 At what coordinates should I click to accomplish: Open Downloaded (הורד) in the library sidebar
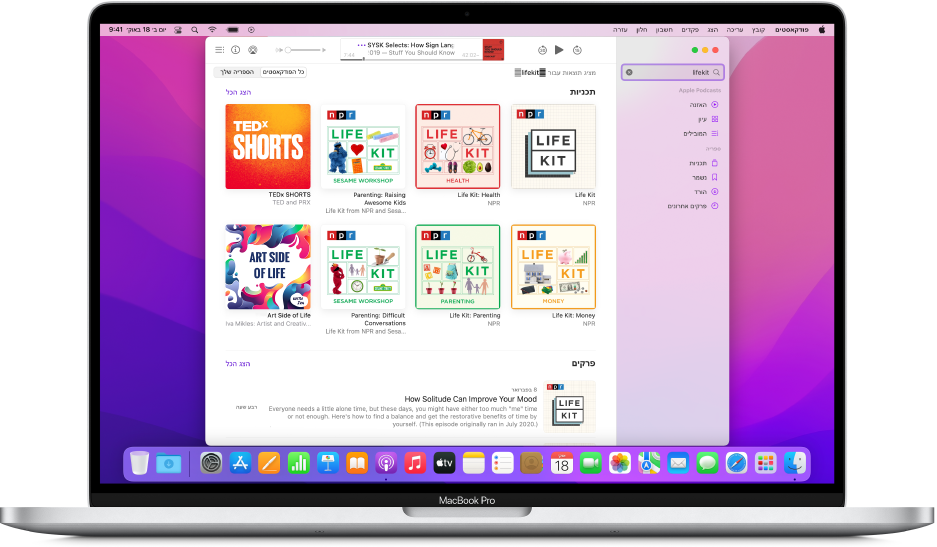(706, 191)
